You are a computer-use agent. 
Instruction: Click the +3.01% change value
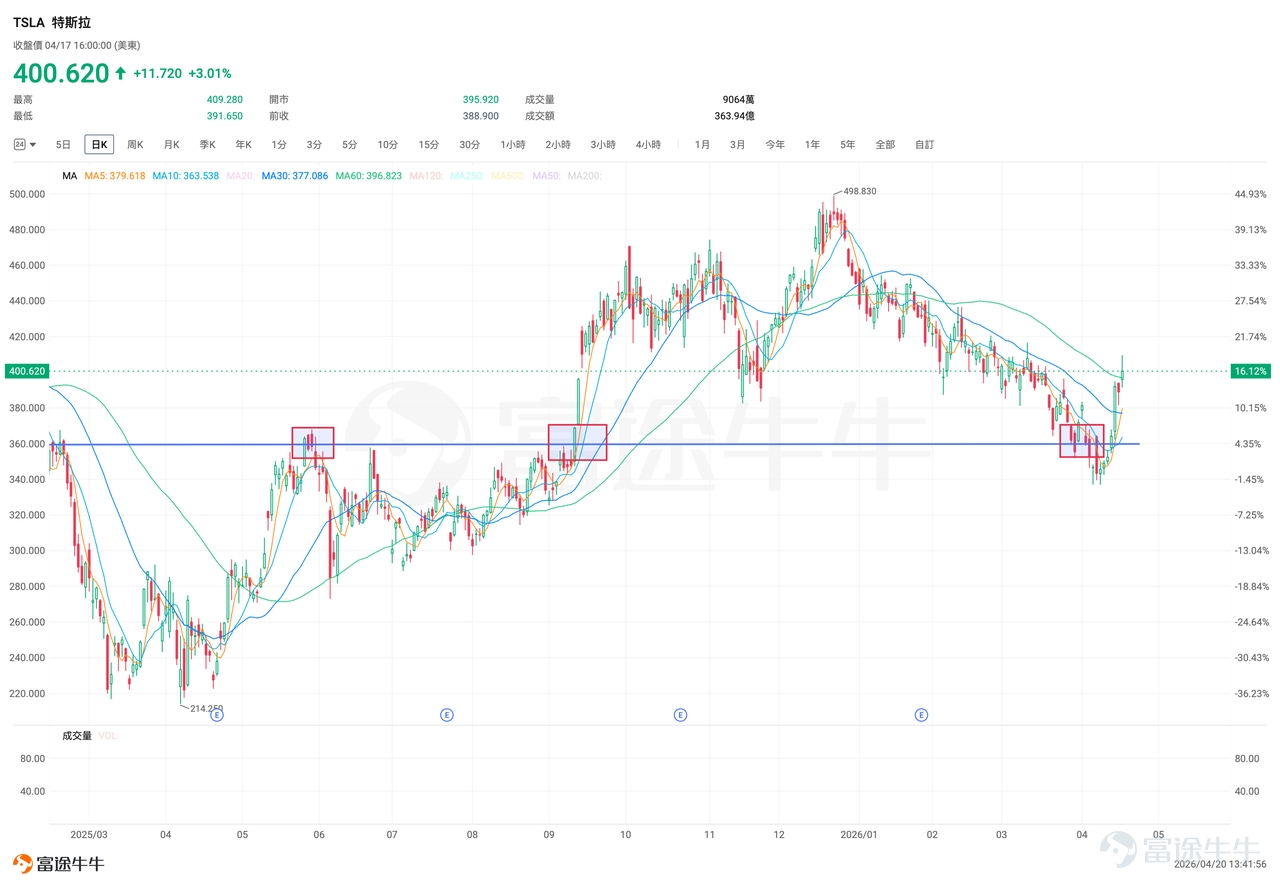210,73
